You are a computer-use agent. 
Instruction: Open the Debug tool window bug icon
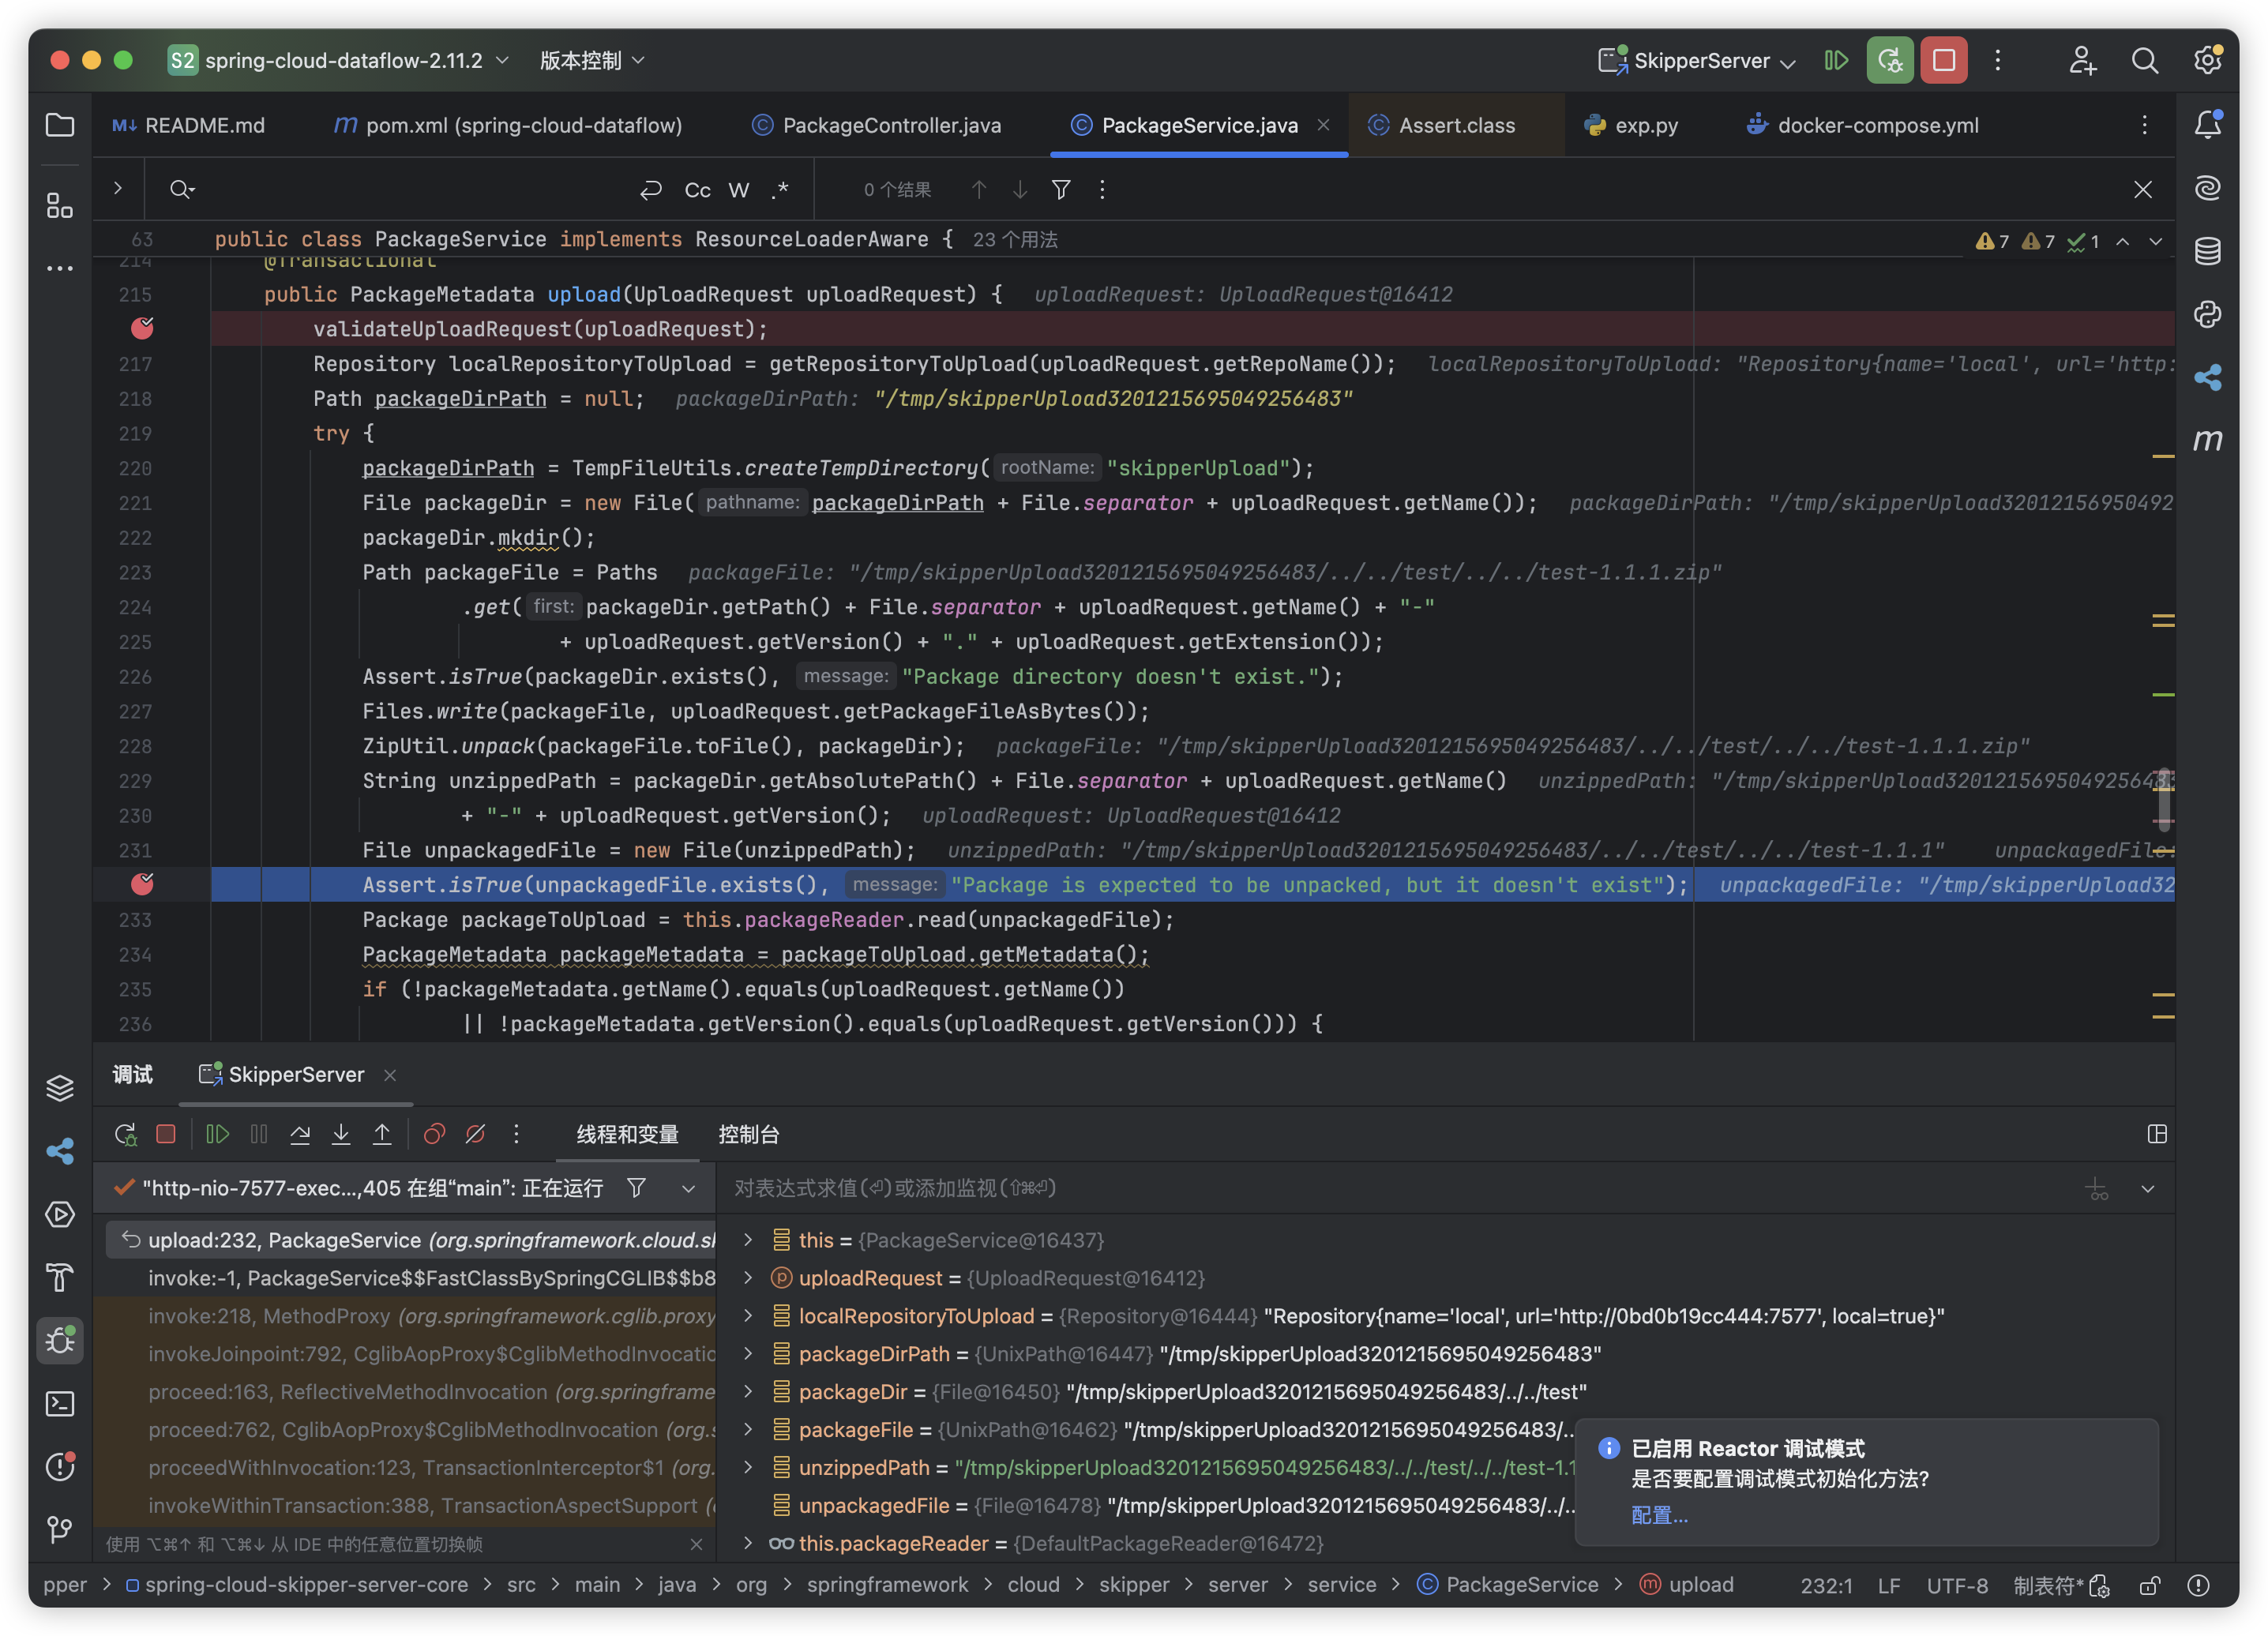[x=60, y=1340]
